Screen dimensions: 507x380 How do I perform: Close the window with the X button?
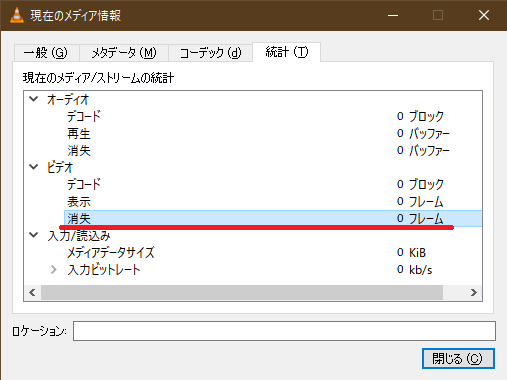coord(484,15)
